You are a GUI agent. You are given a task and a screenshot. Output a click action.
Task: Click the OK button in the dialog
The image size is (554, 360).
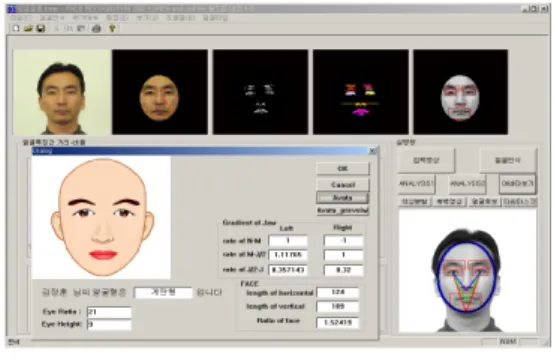[x=343, y=169]
